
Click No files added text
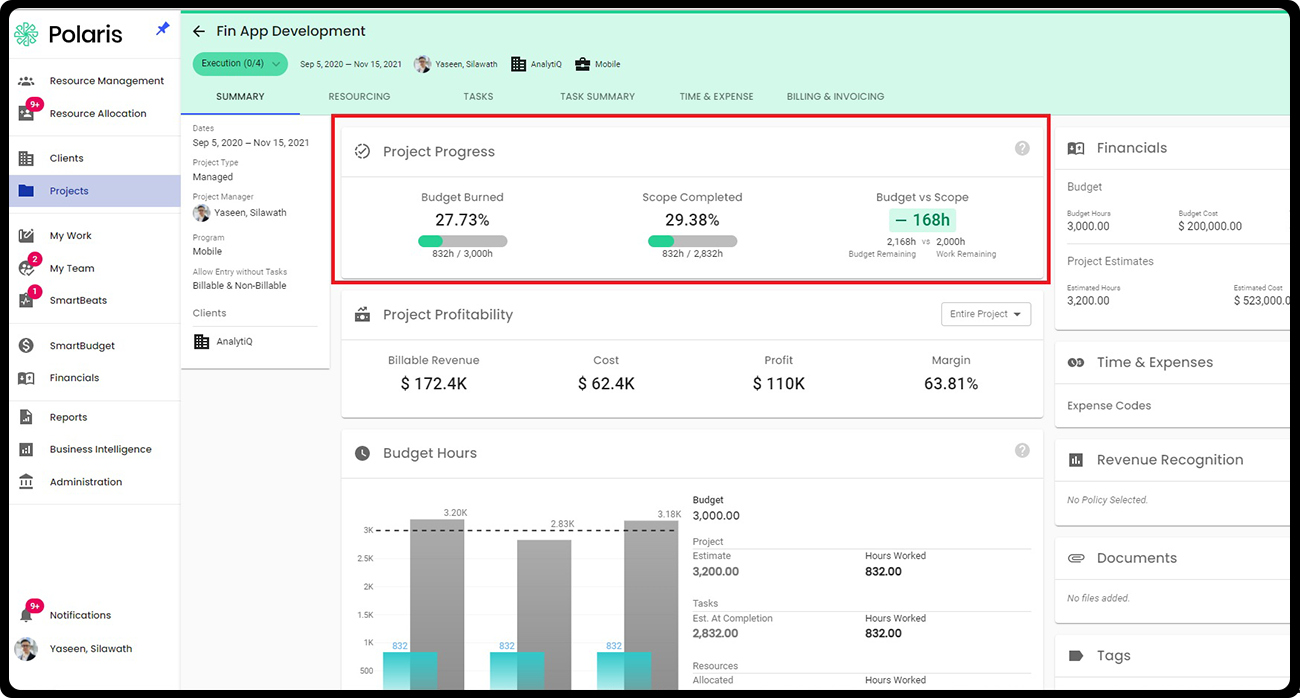pos(1098,598)
